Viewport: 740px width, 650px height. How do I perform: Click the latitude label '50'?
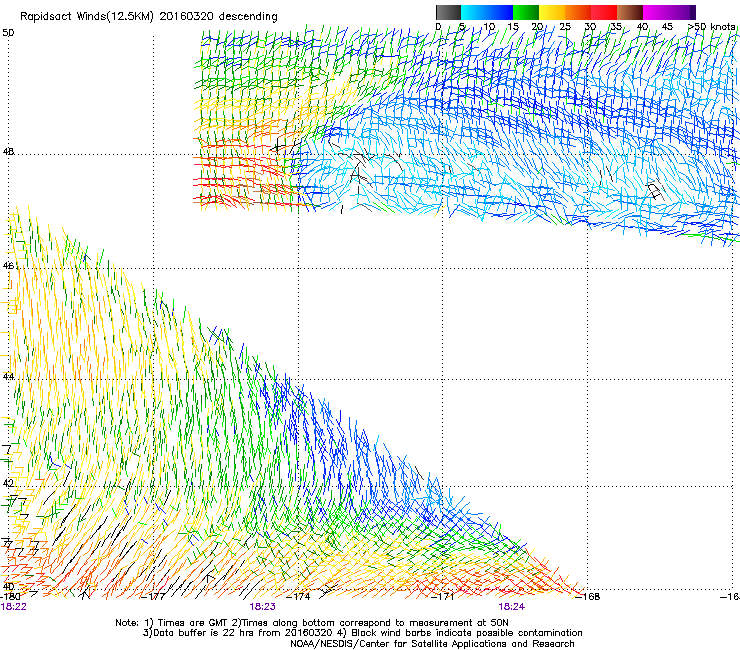click(8, 33)
